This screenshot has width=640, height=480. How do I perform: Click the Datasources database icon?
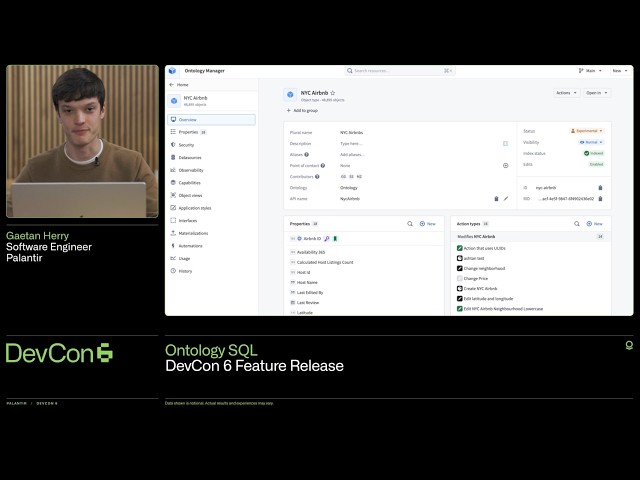tap(173, 157)
